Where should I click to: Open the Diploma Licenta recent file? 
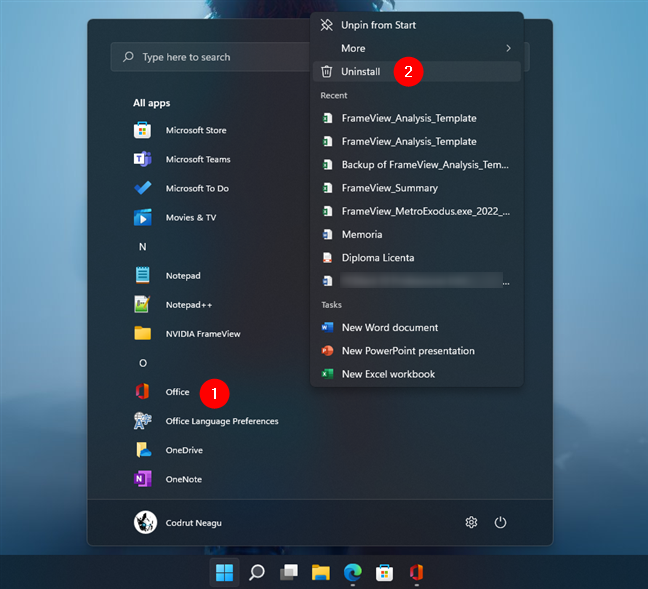coord(417,258)
